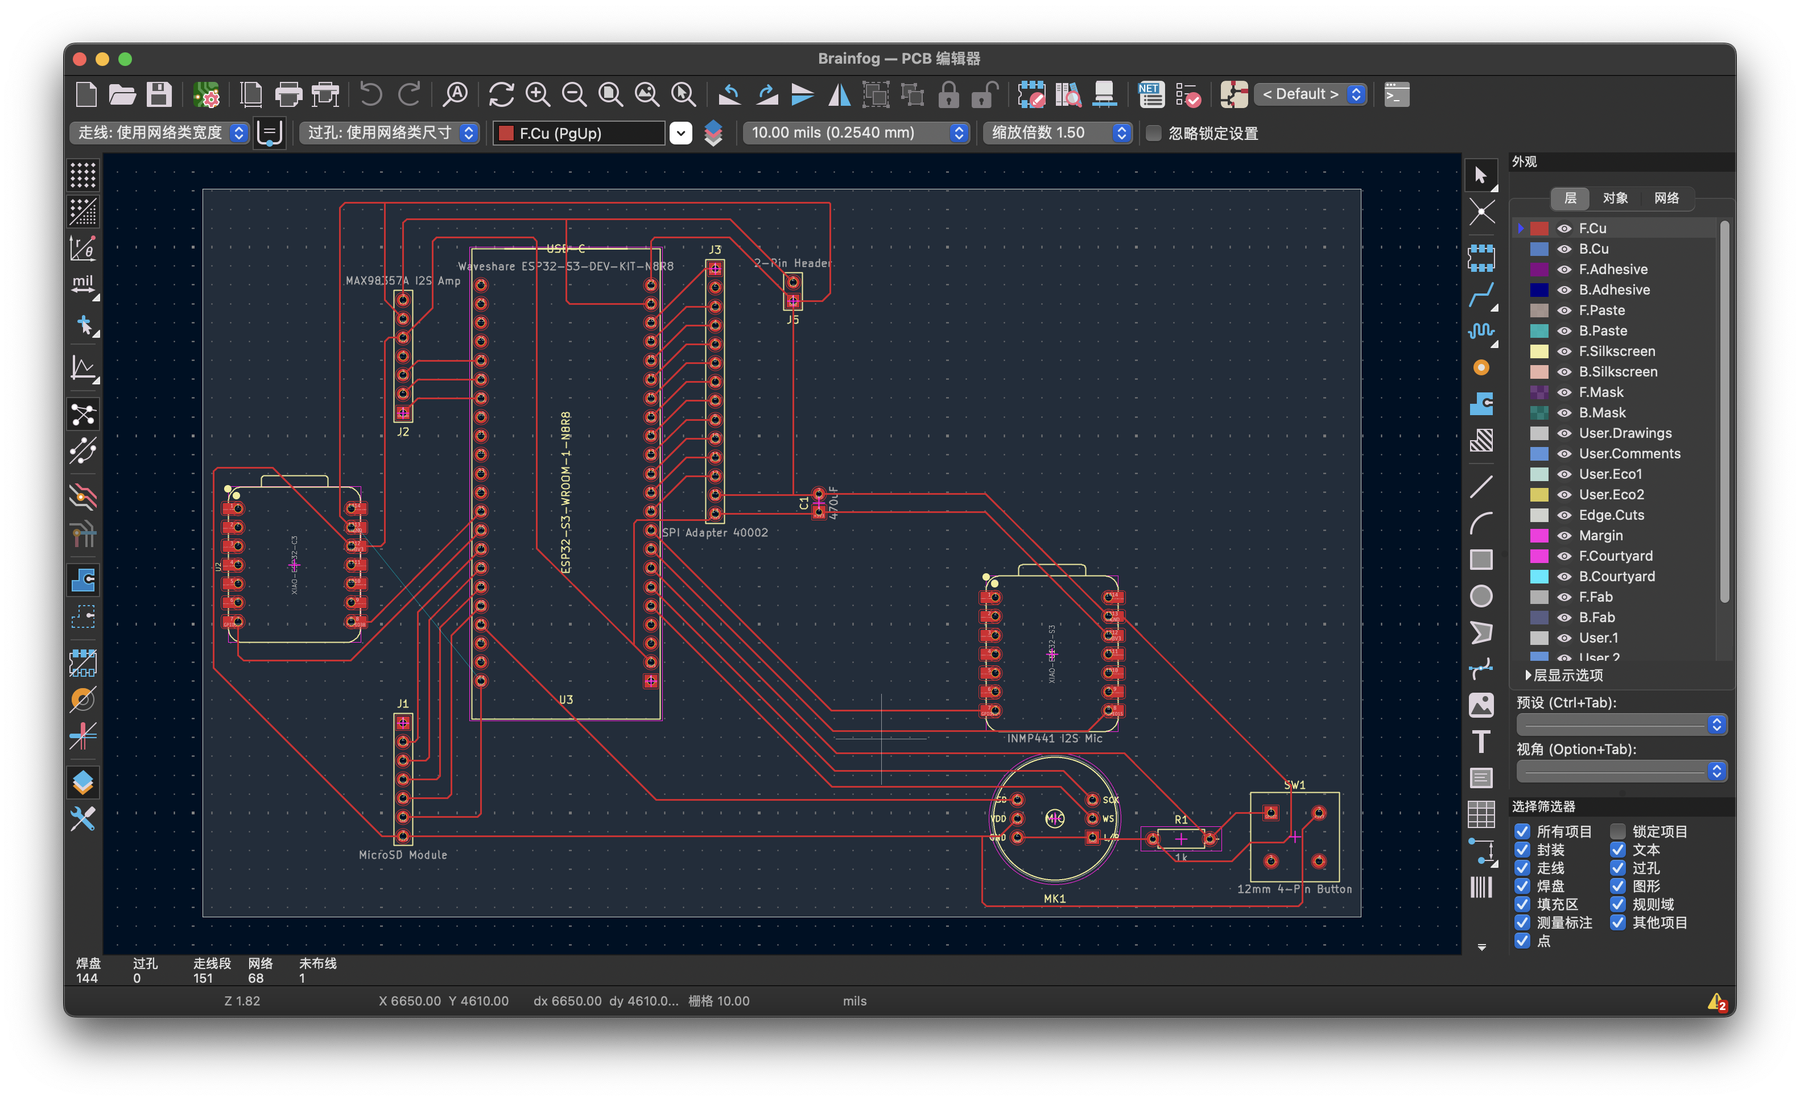The image size is (1800, 1101).
Task: Click the Save board icon
Action: pos(159,95)
